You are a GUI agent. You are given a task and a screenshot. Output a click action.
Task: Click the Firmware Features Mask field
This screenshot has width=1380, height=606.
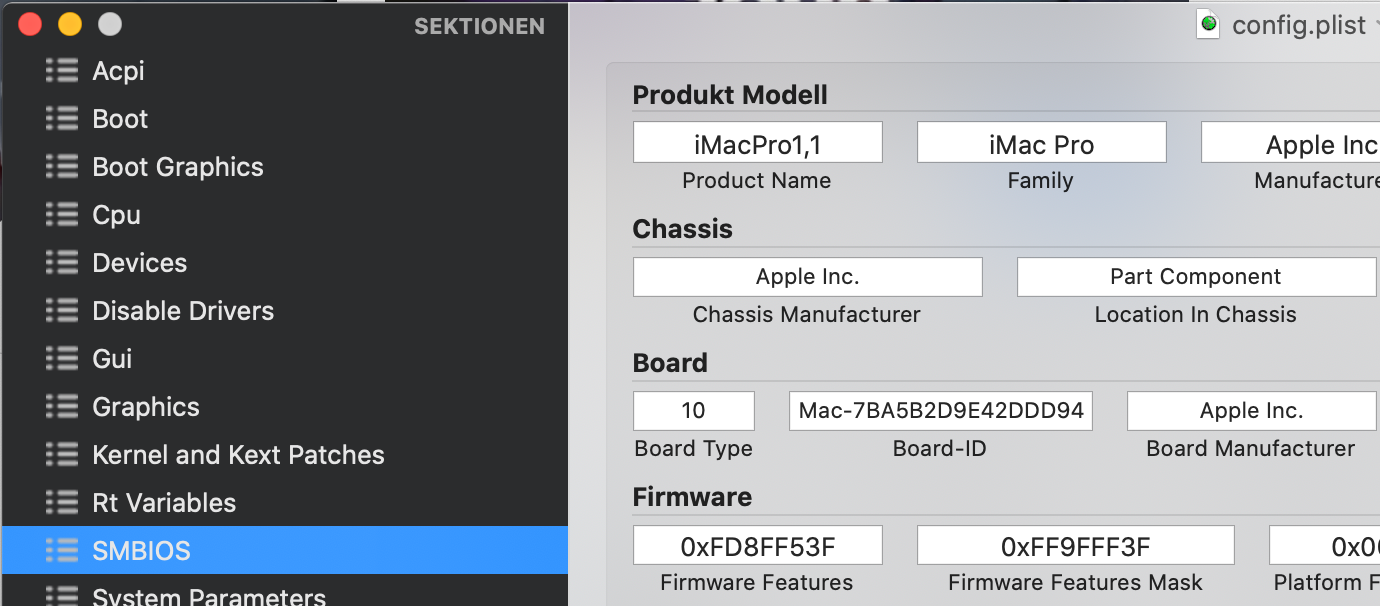pos(1075,545)
